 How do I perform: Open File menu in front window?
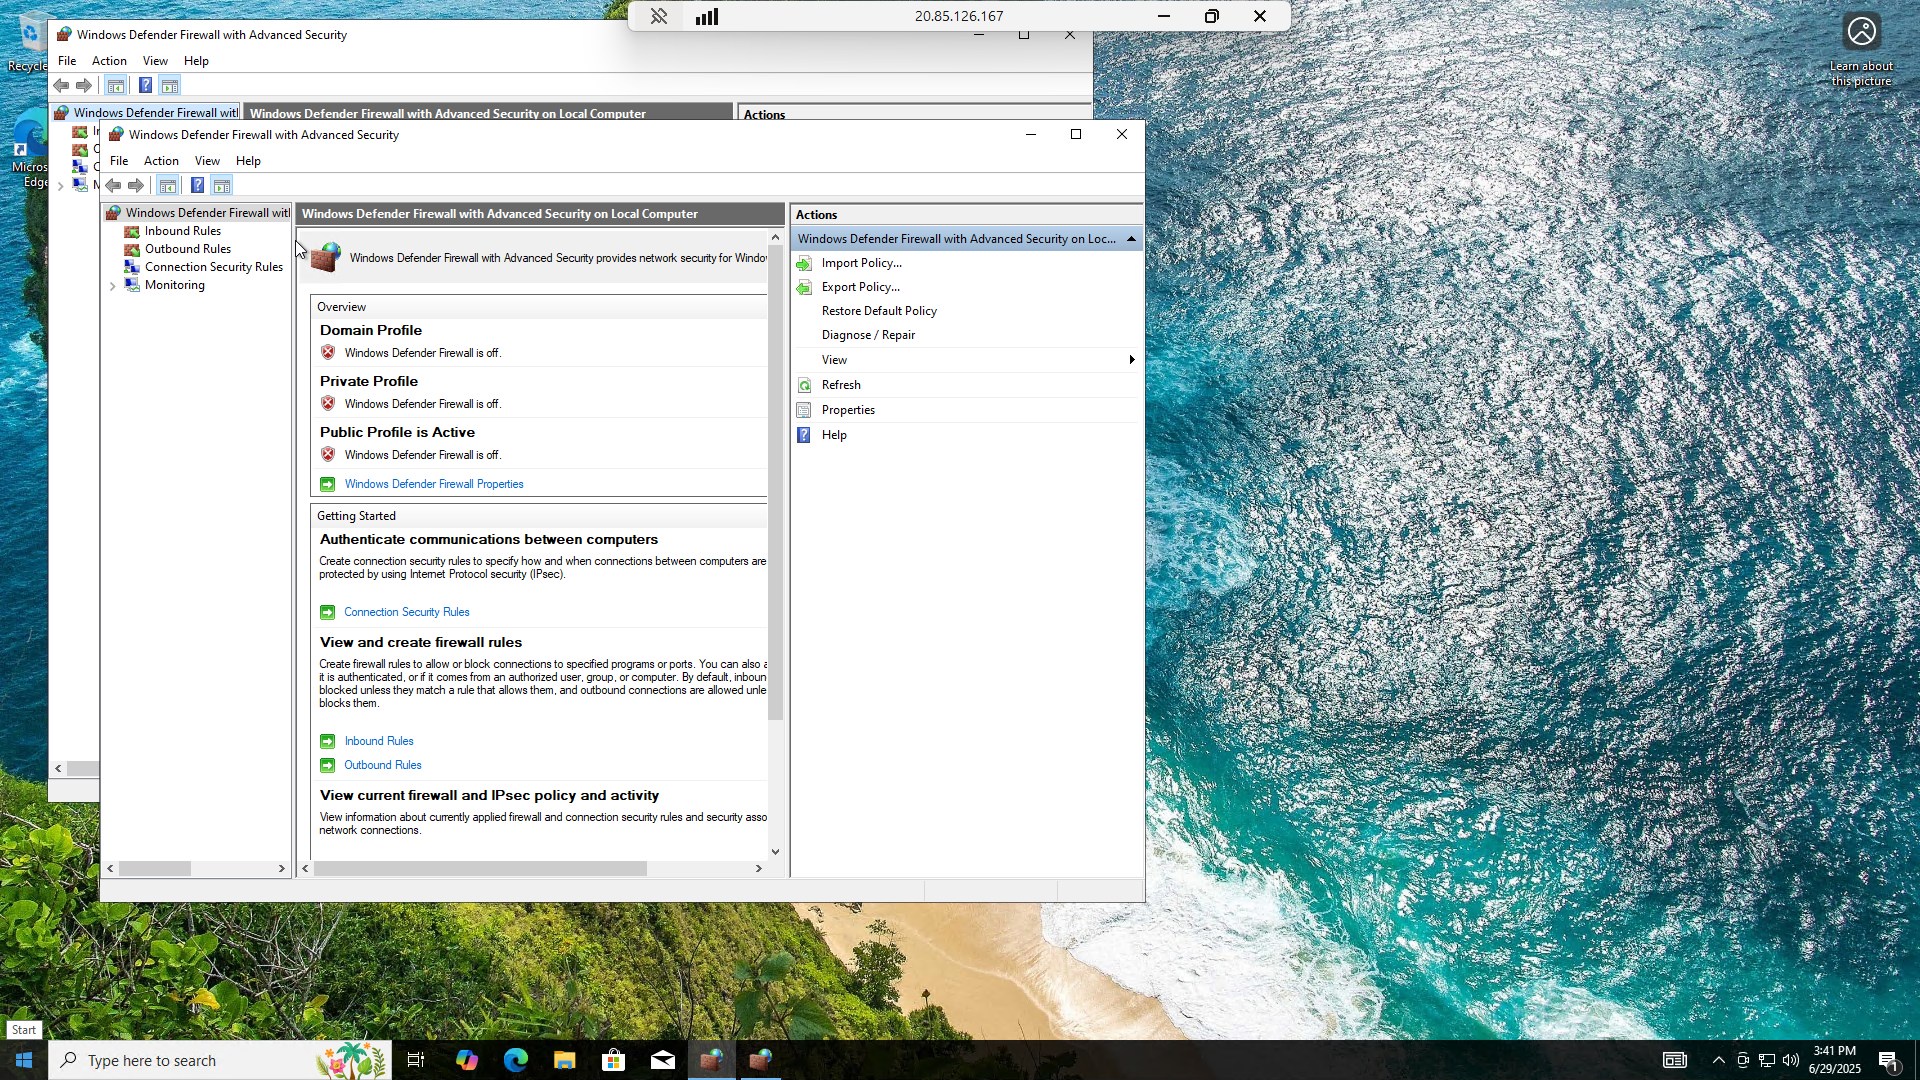[119, 161]
